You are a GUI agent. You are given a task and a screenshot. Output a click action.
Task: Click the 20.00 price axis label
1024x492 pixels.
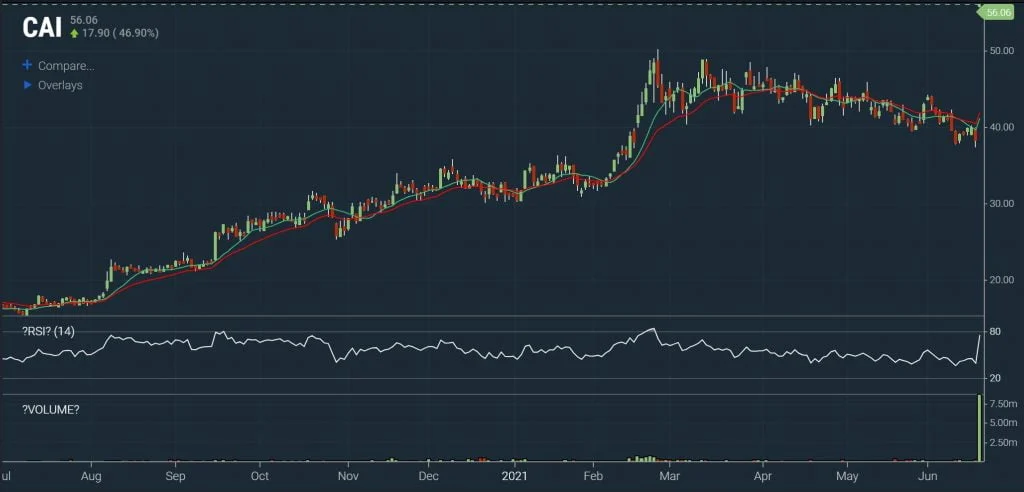1000,280
